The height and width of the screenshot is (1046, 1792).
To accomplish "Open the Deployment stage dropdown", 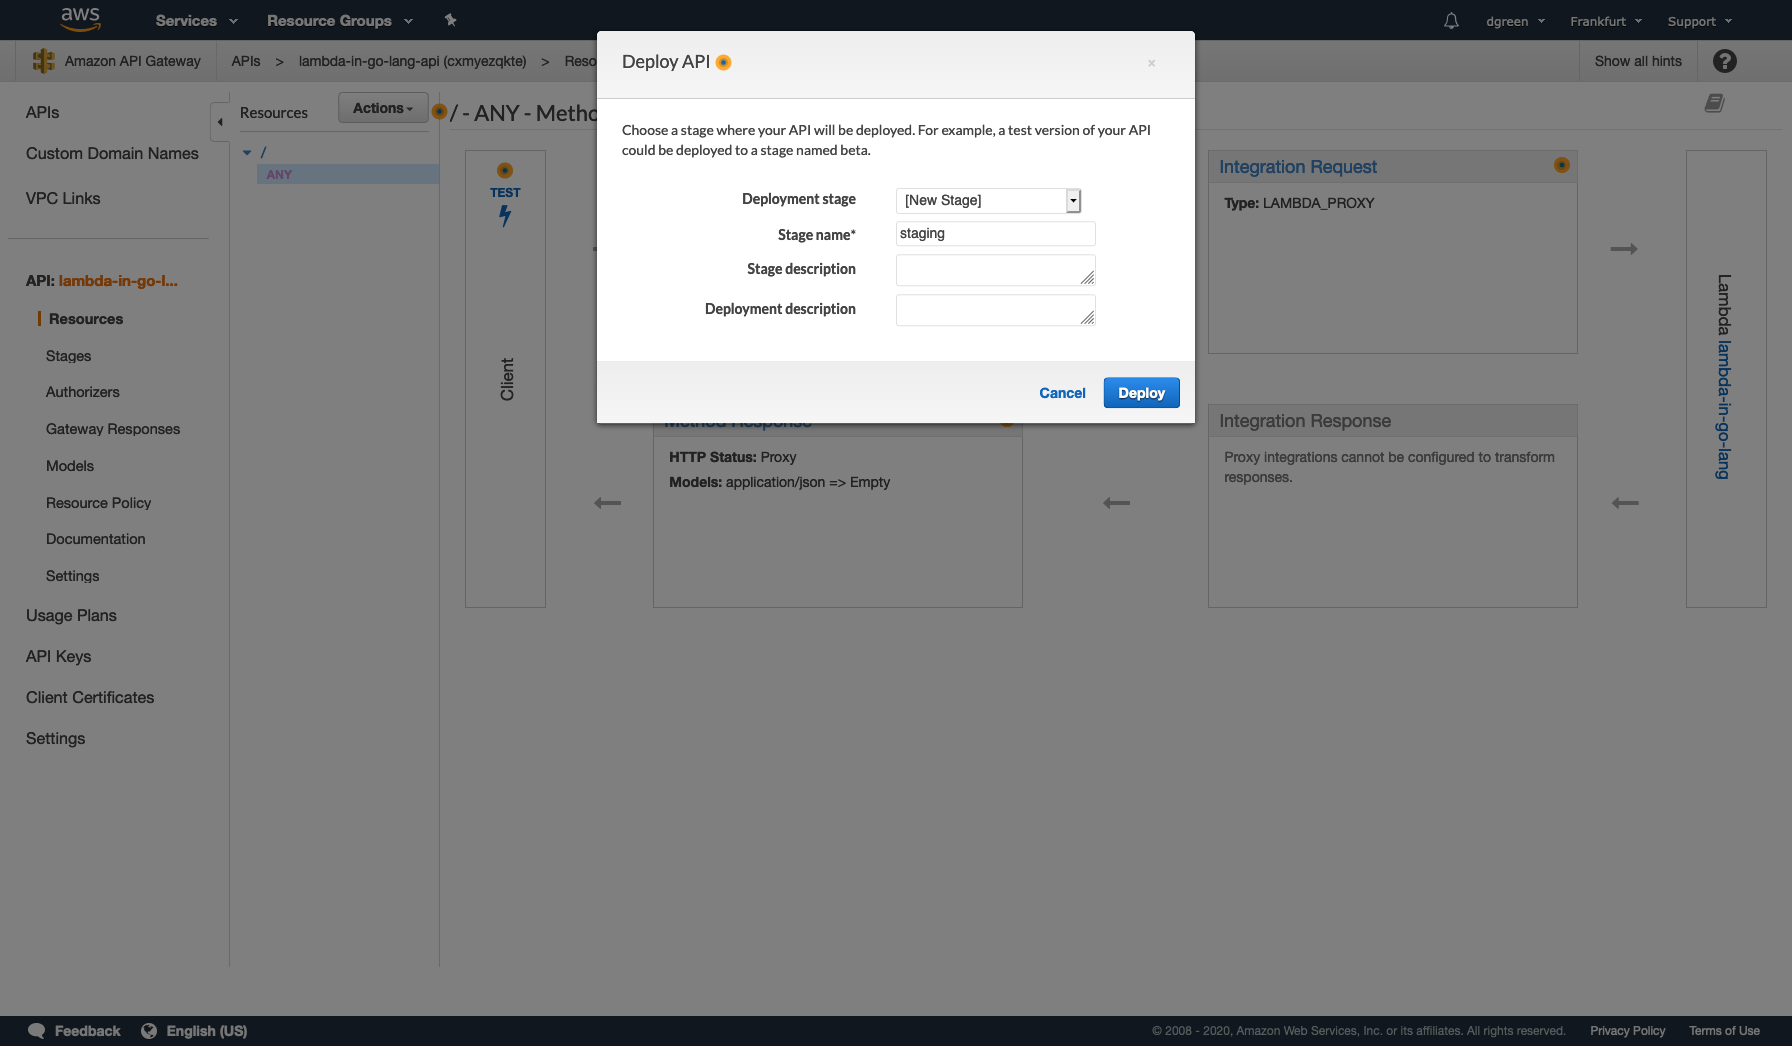I will (988, 200).
